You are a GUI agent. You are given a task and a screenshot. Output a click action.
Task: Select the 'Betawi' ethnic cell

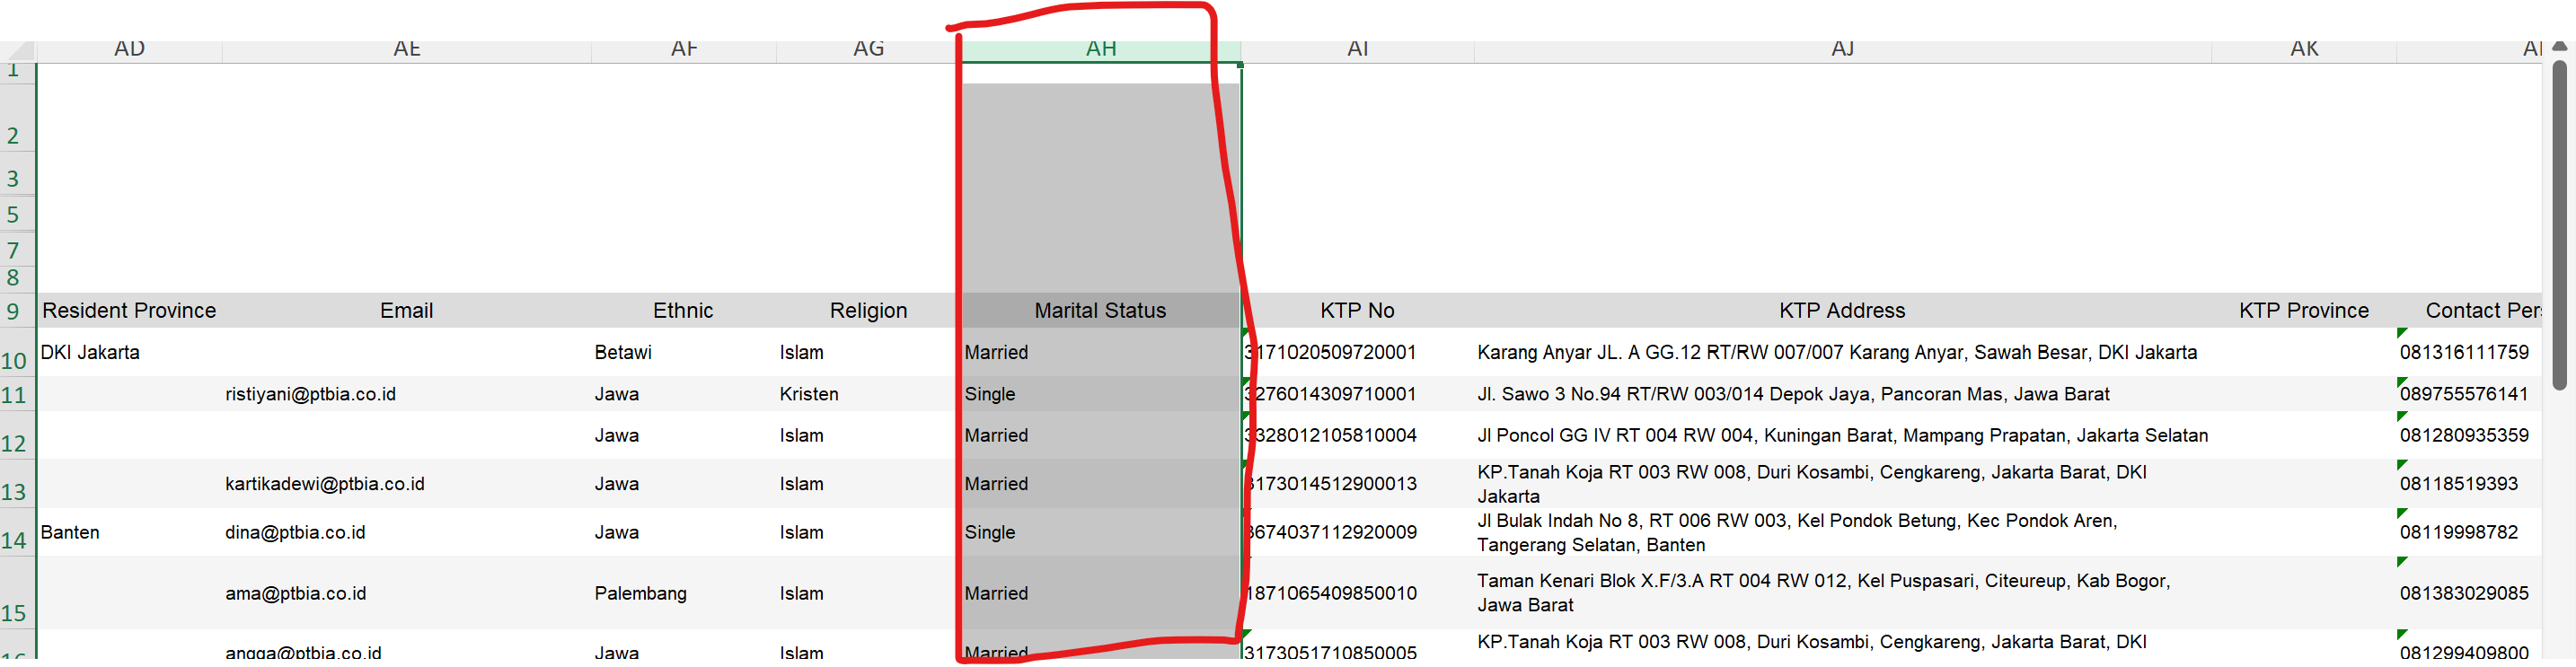click(x=684, y=353)
